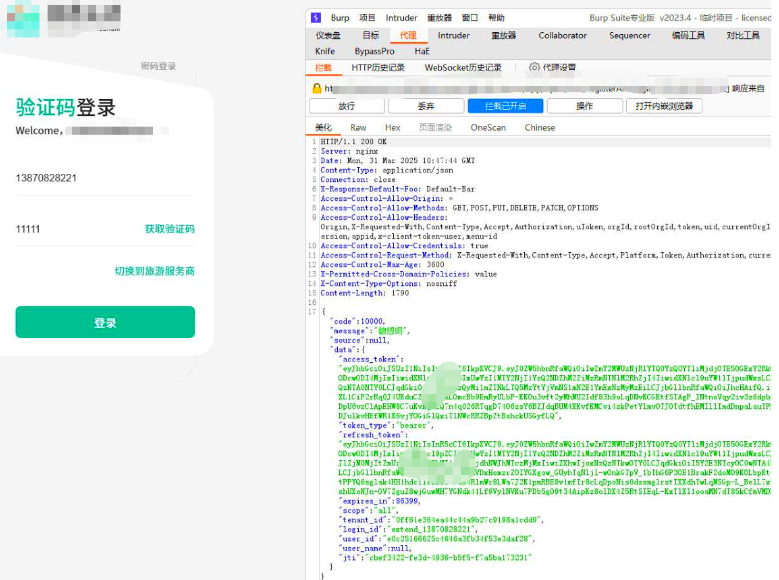The height and width of the screenshot is (580, 779).
Task: Open the 操作 action button
Action: pyautogui.click(x=584, y=106)
